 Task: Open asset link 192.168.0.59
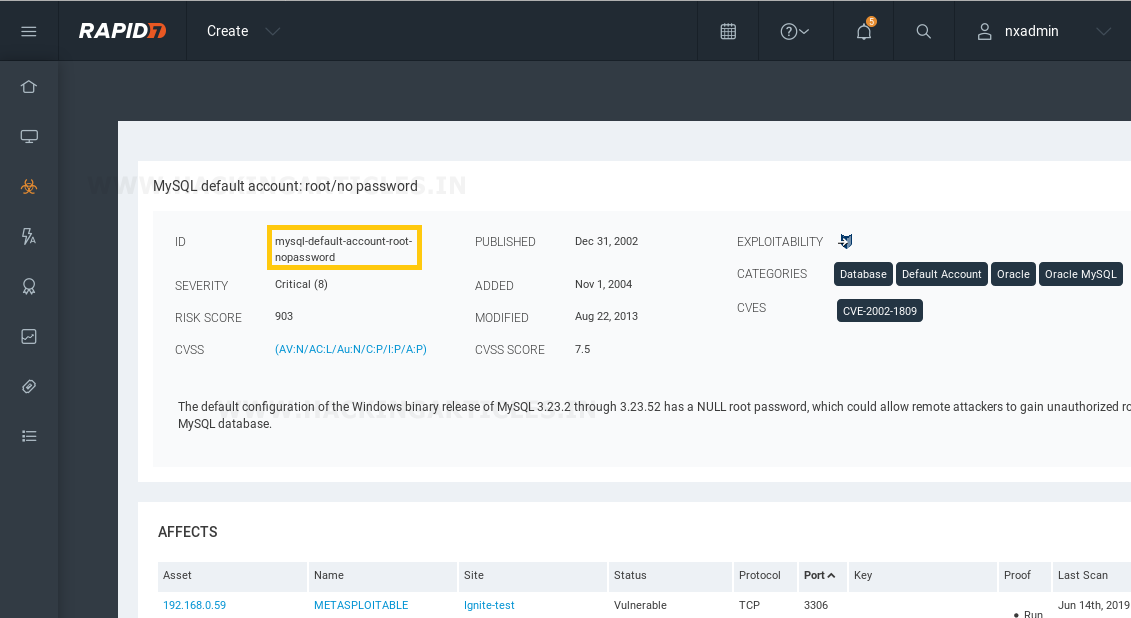tap(194, 605)
